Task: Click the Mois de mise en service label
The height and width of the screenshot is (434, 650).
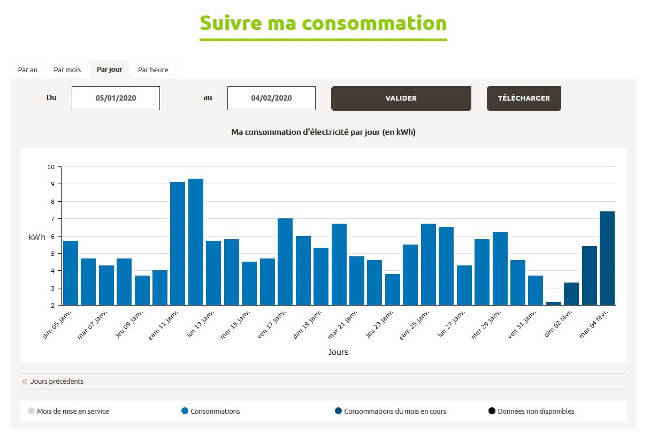Action: click(x=73, y=411)
